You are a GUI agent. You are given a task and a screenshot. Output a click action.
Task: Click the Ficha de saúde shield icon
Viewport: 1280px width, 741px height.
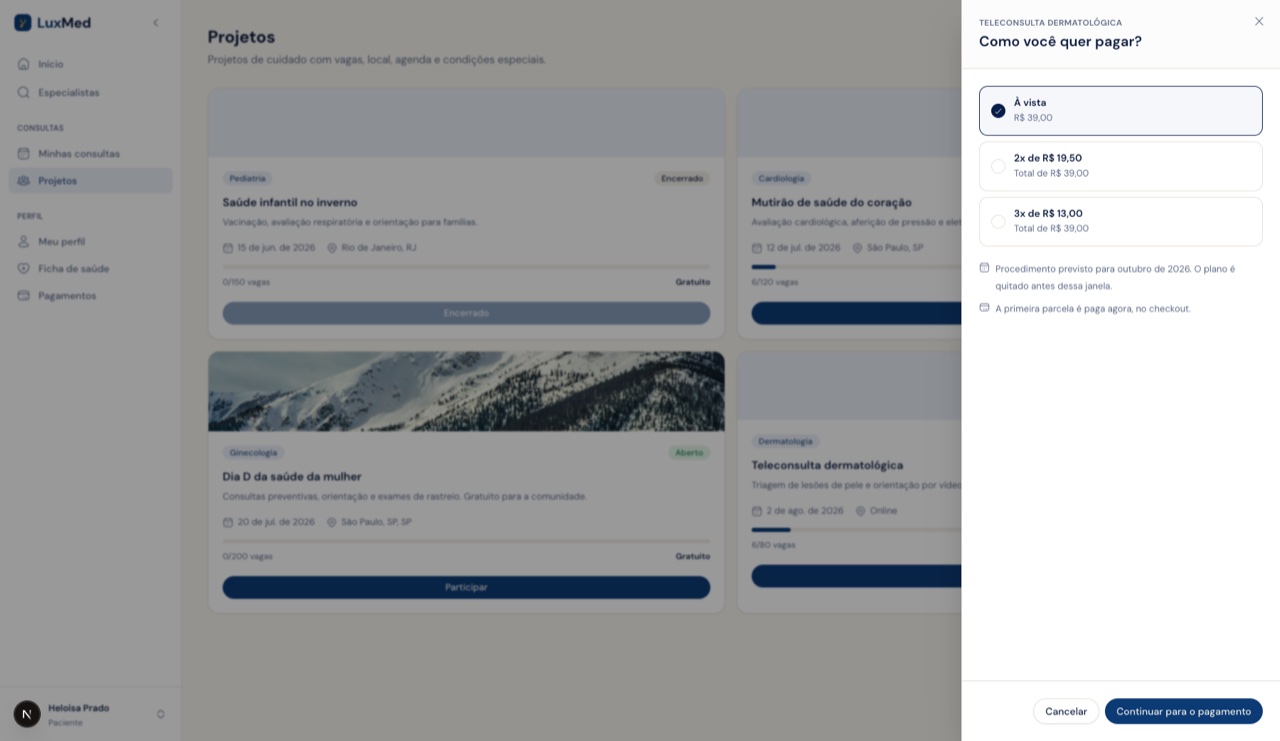tap(24, 268)
